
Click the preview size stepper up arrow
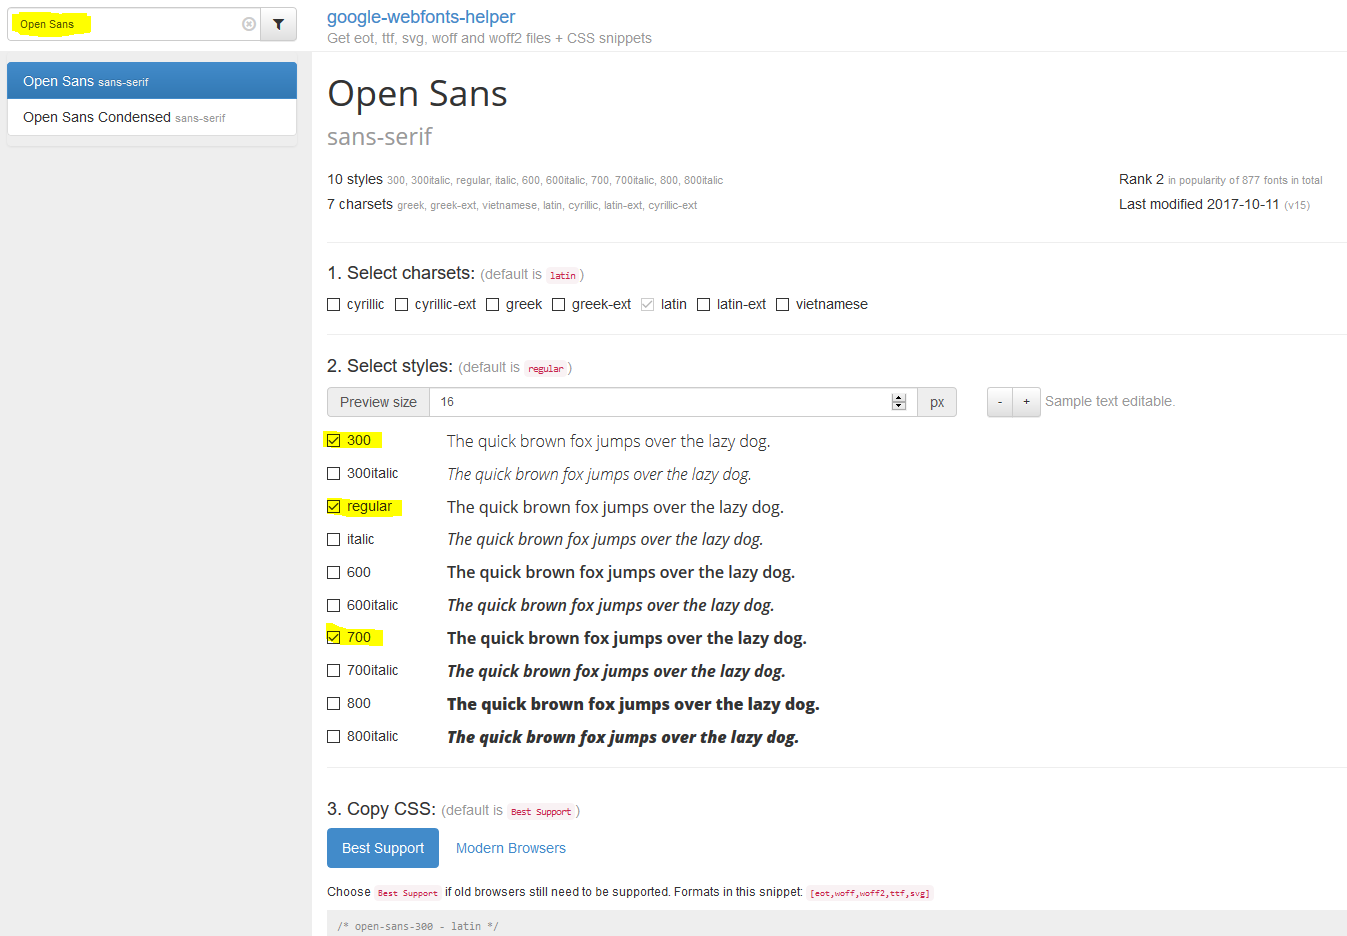897,396
